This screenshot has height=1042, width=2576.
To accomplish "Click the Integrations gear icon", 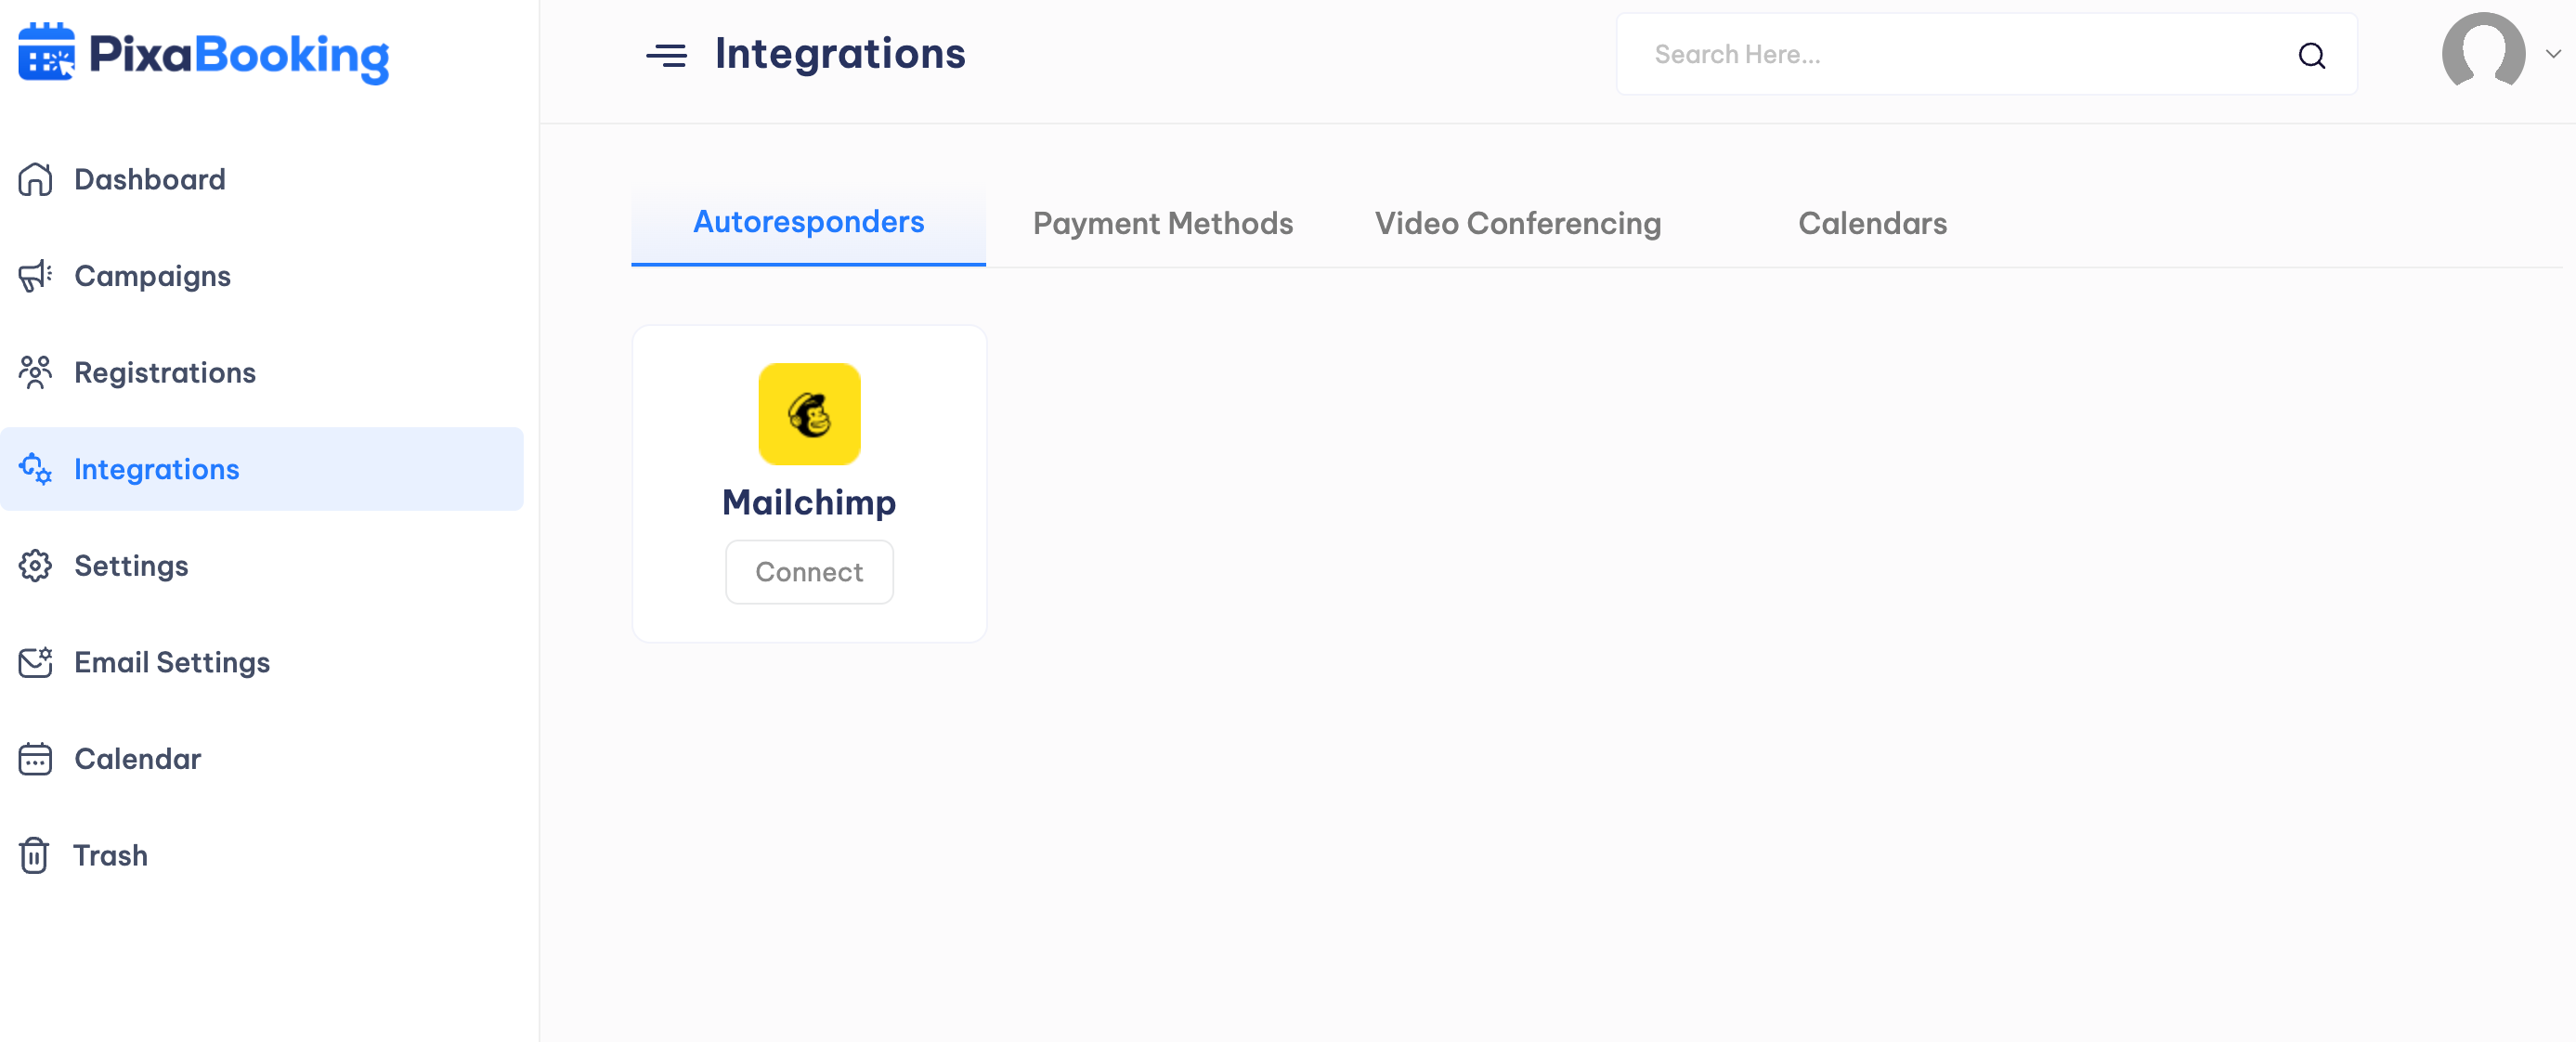I will coord(35,469).
